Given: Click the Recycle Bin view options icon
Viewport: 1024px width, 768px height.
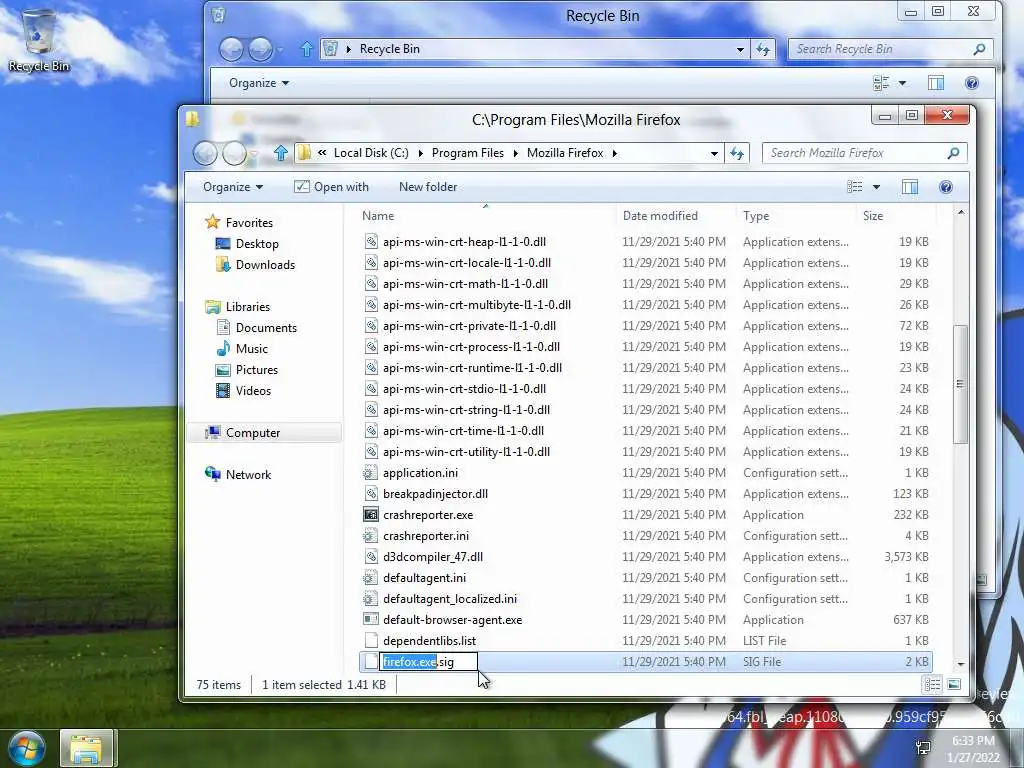Looking at the screenshot, I should [881, 83].
